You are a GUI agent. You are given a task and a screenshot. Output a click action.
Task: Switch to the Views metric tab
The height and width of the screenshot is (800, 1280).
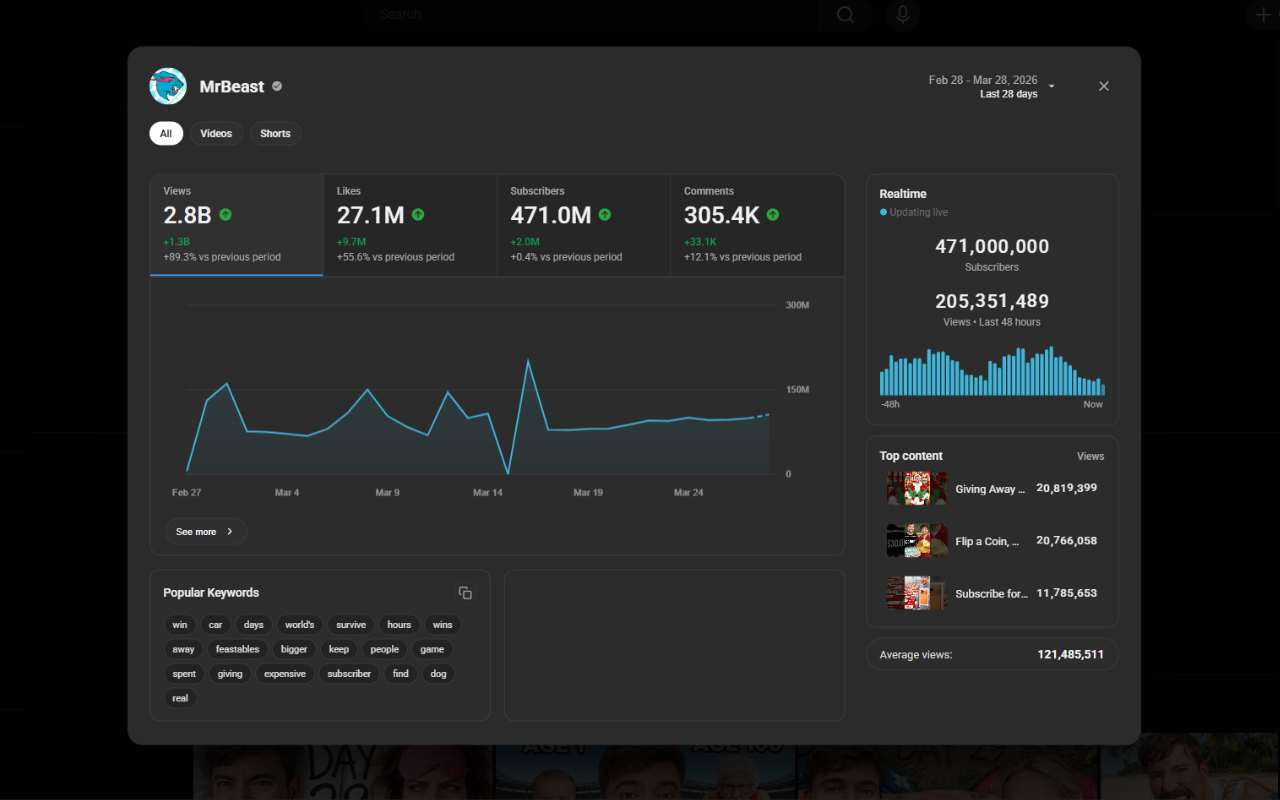(x=237, y=225)
